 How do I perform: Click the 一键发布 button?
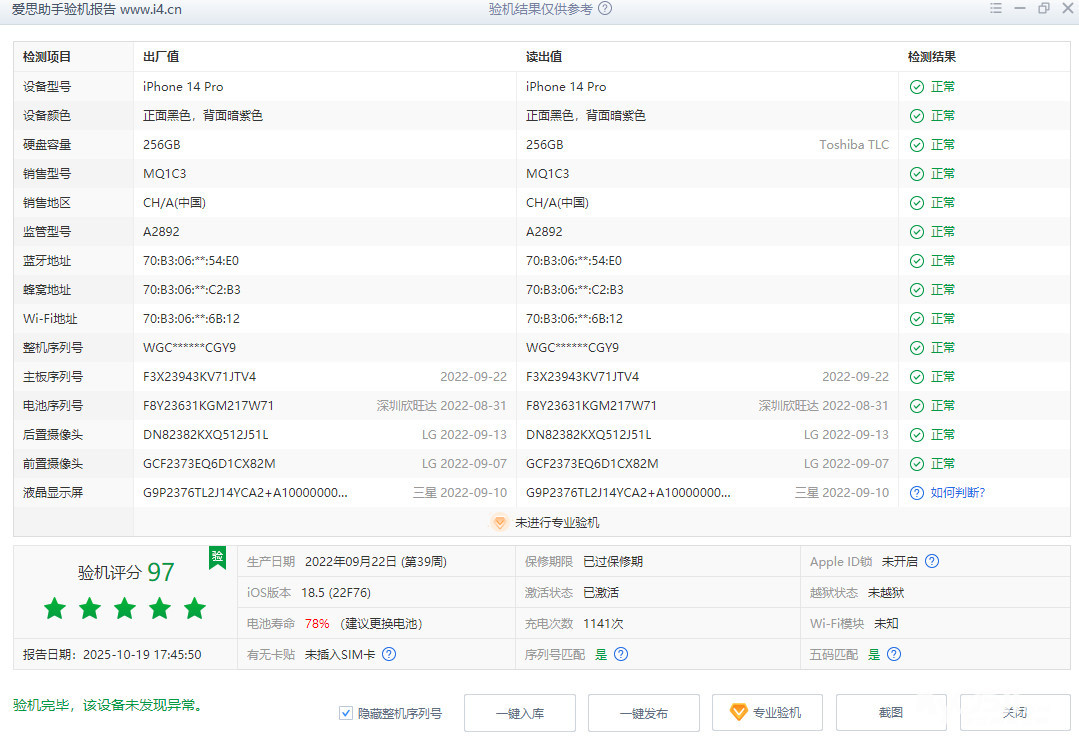pos(643,713)
